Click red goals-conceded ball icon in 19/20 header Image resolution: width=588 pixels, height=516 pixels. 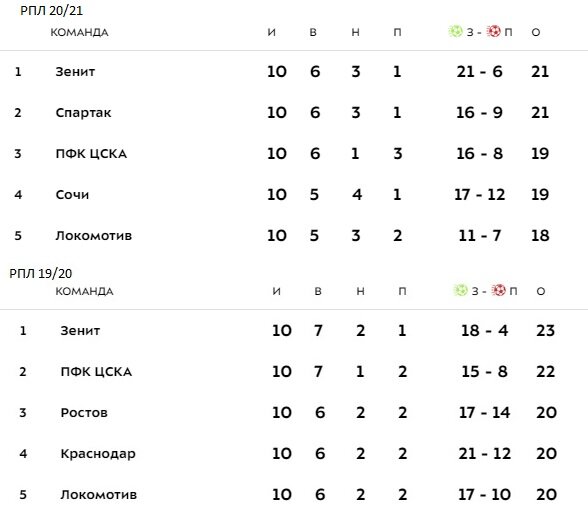498,290
